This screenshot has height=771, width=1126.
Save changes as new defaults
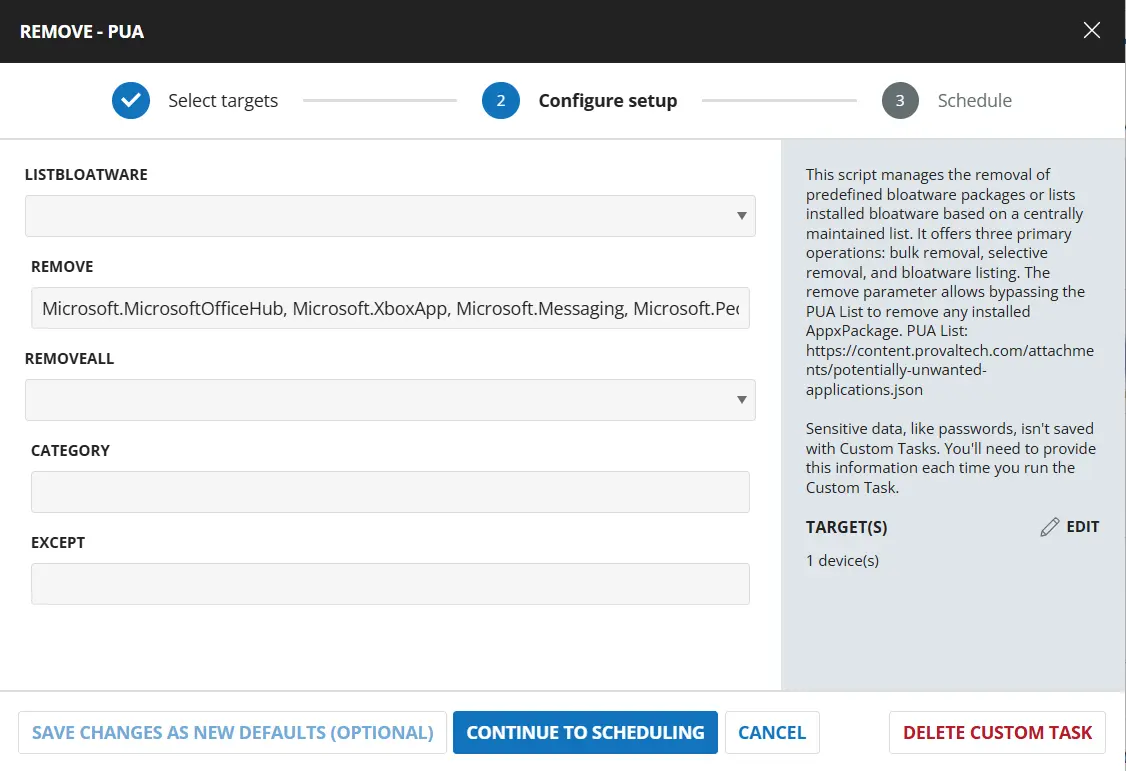click(232, 733)
